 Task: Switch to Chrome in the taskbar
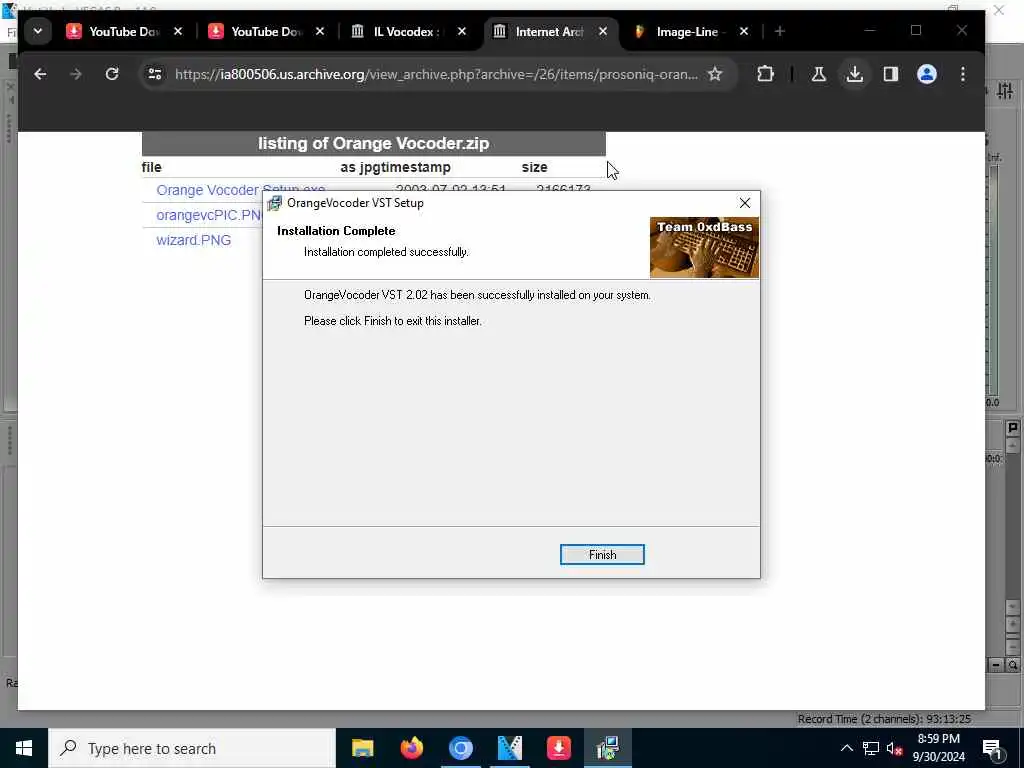point(460,748)
